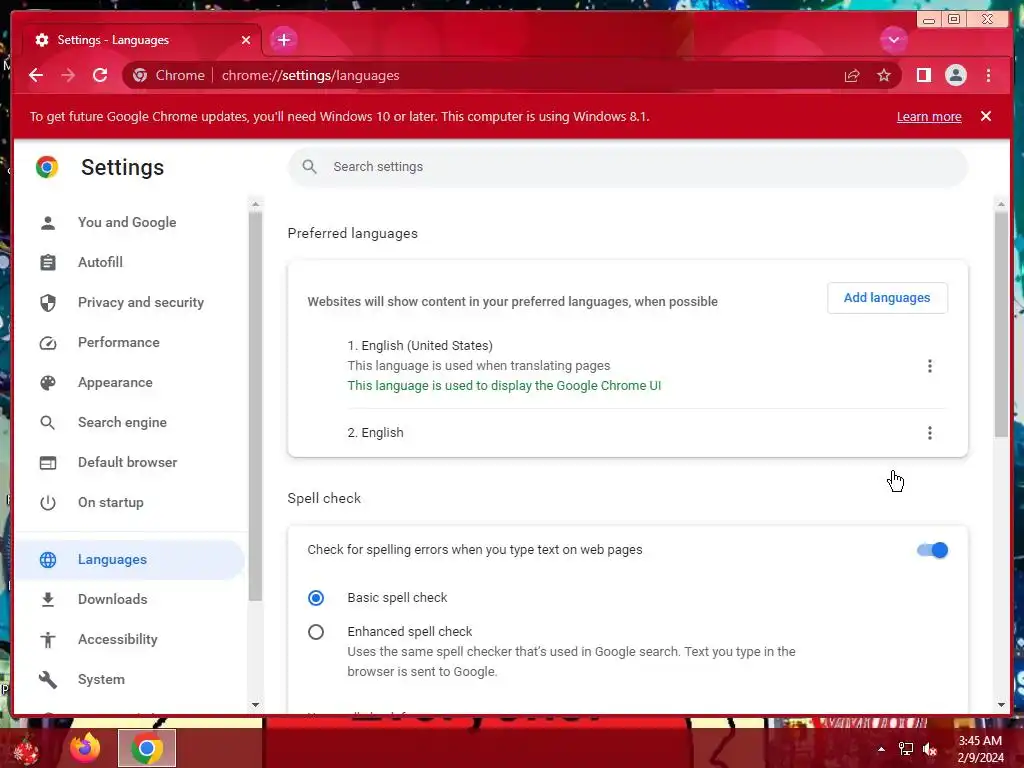Launch Firefox from the taskbar

(x=86, y=748)
